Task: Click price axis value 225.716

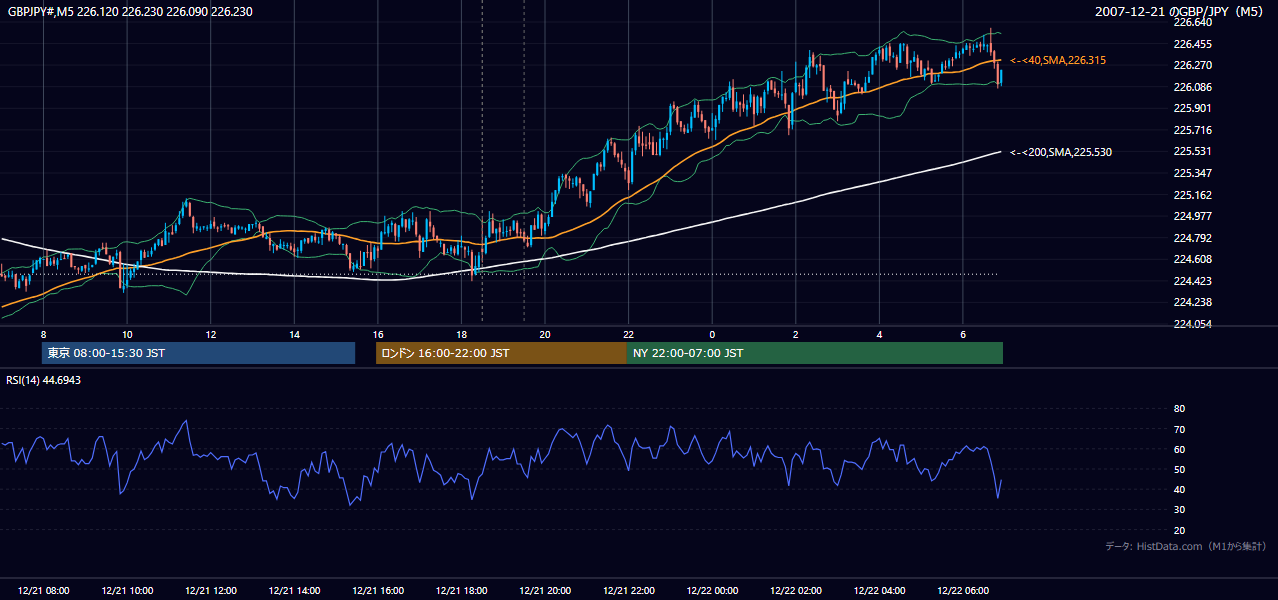Action: (x=1192, y=130)
